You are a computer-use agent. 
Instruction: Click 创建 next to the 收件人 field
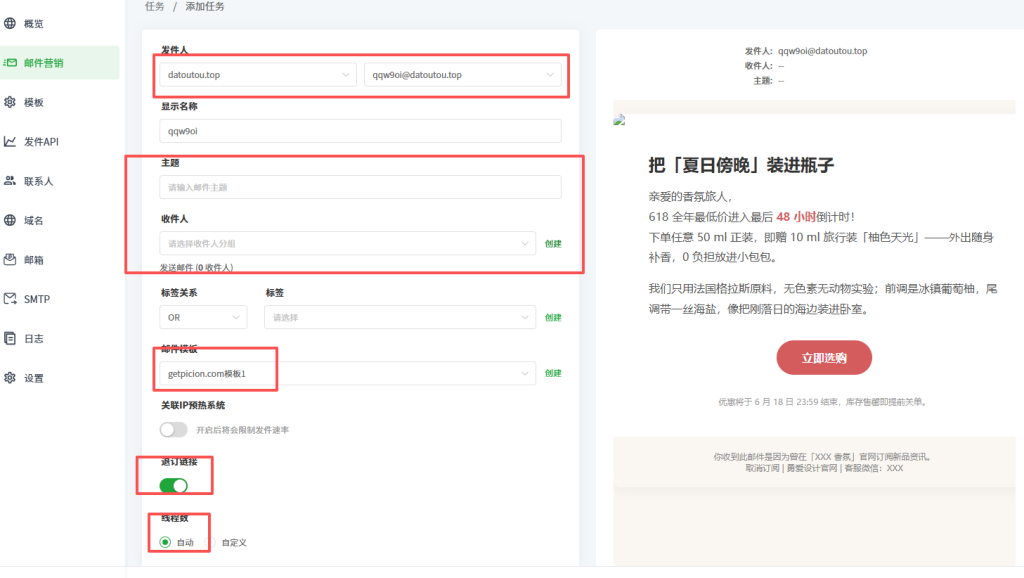pyautogui.click(x=553, y=242)
